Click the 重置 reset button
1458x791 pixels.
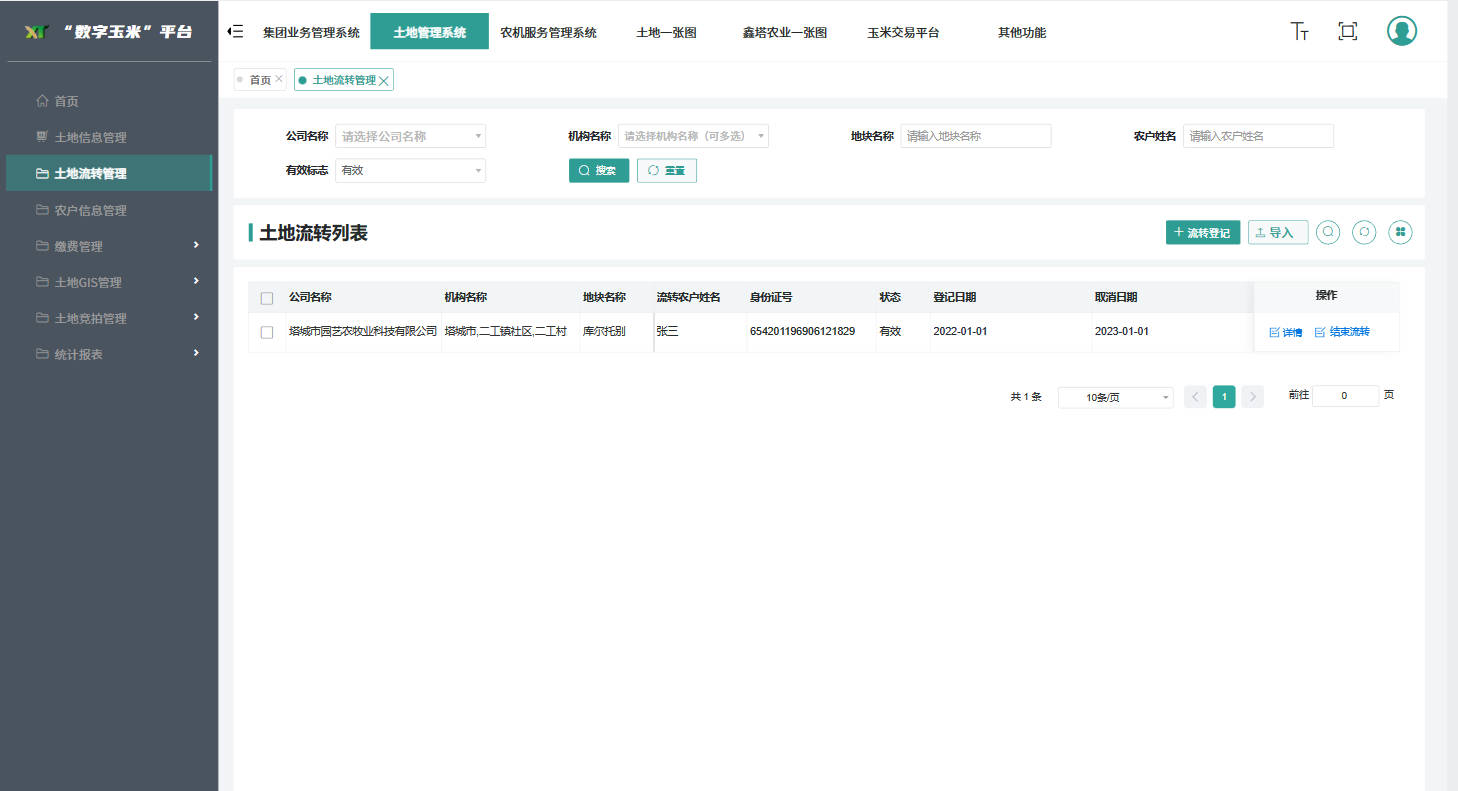pos(667,170)
